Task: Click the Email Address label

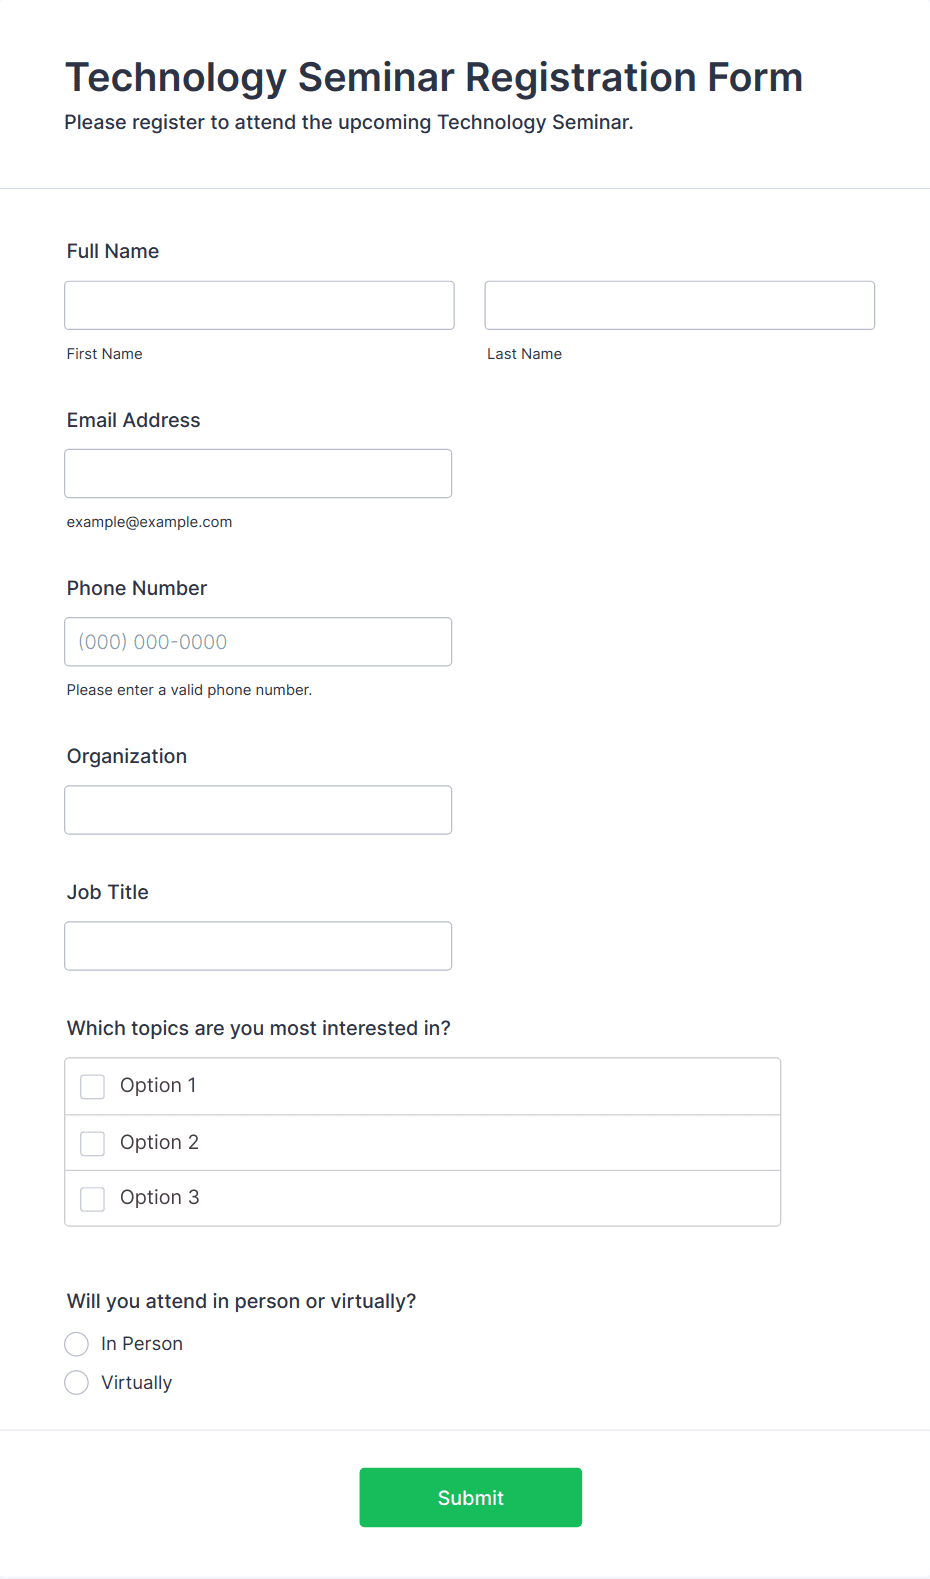Action: click(134, 420)
